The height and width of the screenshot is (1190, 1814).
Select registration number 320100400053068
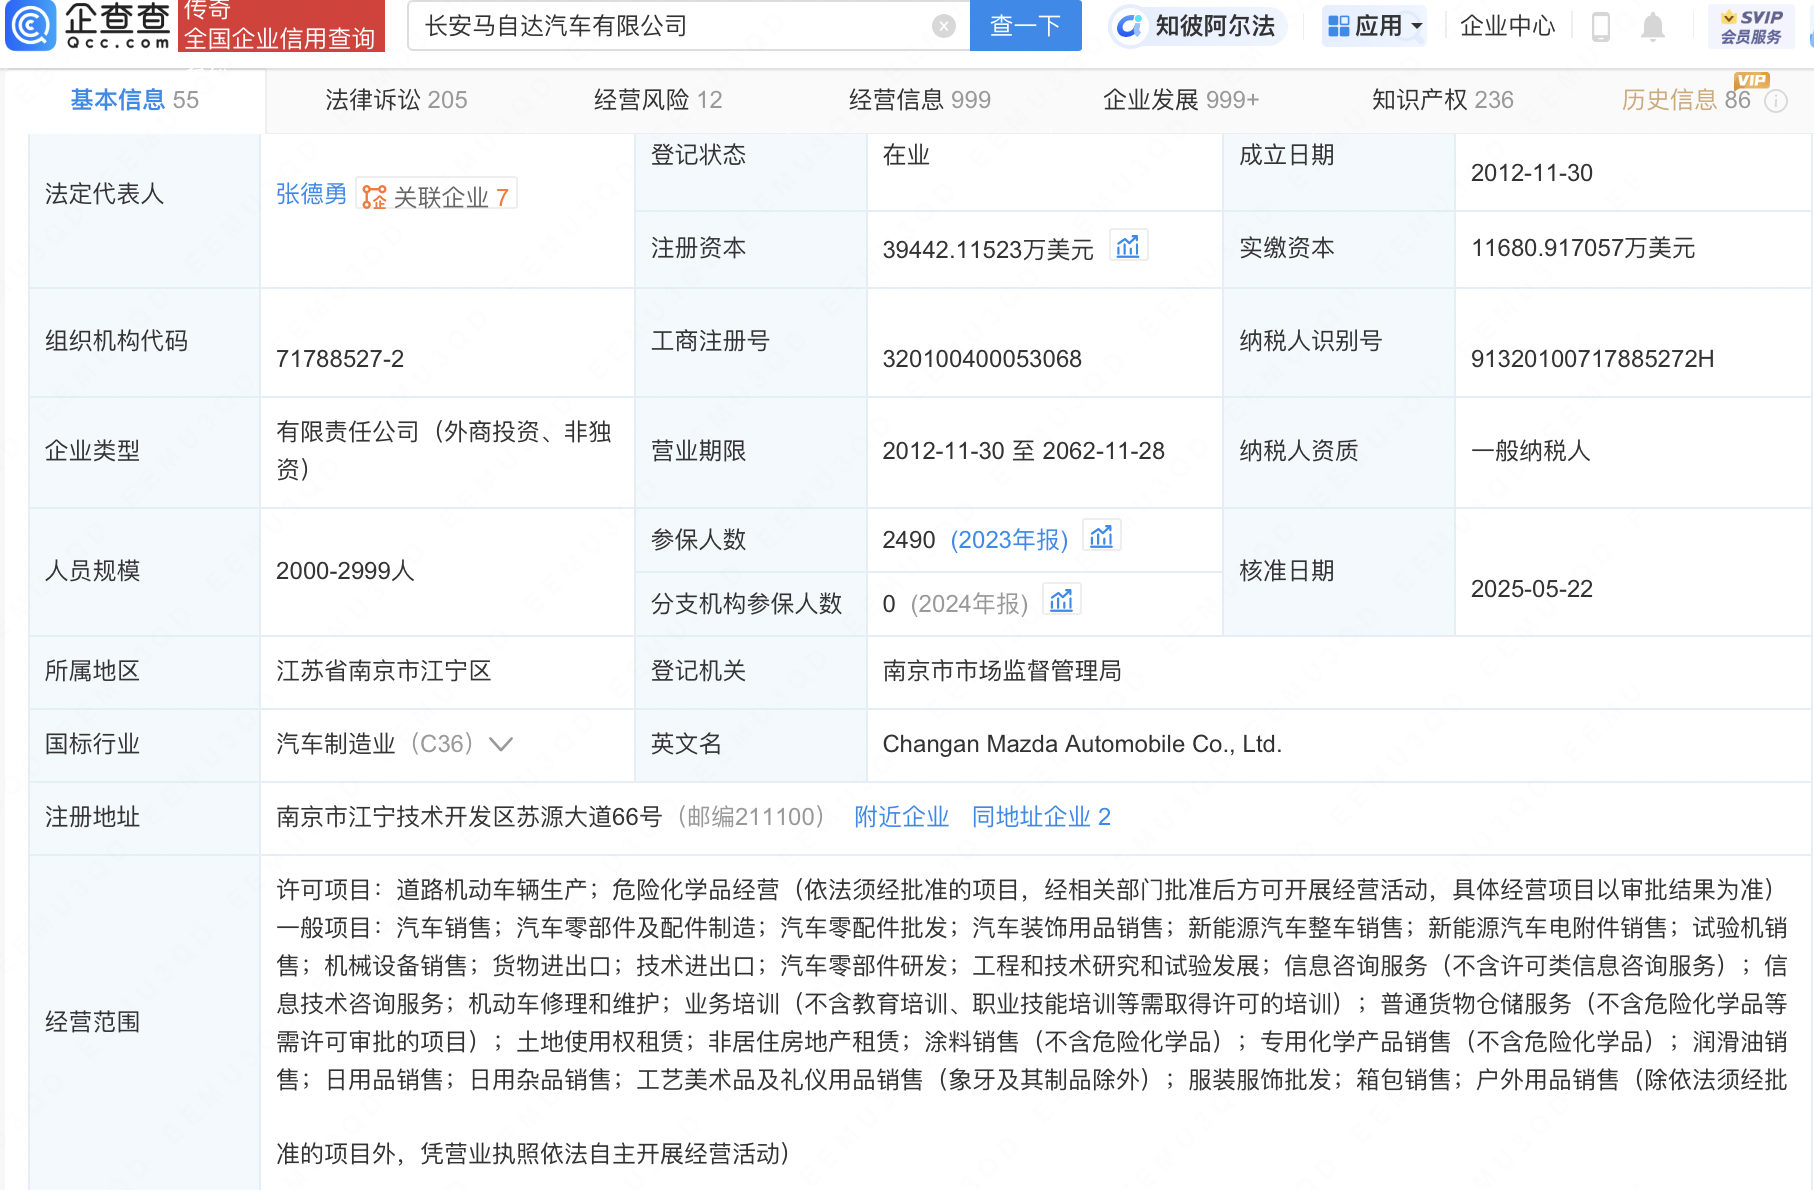pos(982,359)
